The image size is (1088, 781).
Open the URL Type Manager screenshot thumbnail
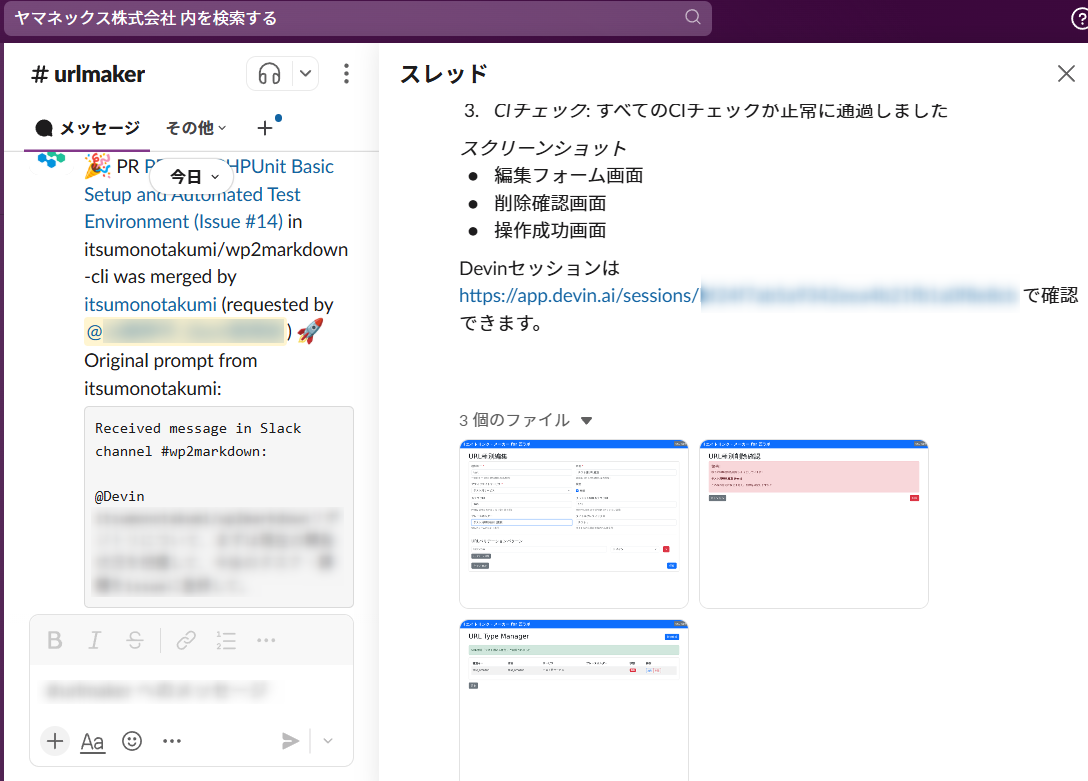(x=574, y=701)
